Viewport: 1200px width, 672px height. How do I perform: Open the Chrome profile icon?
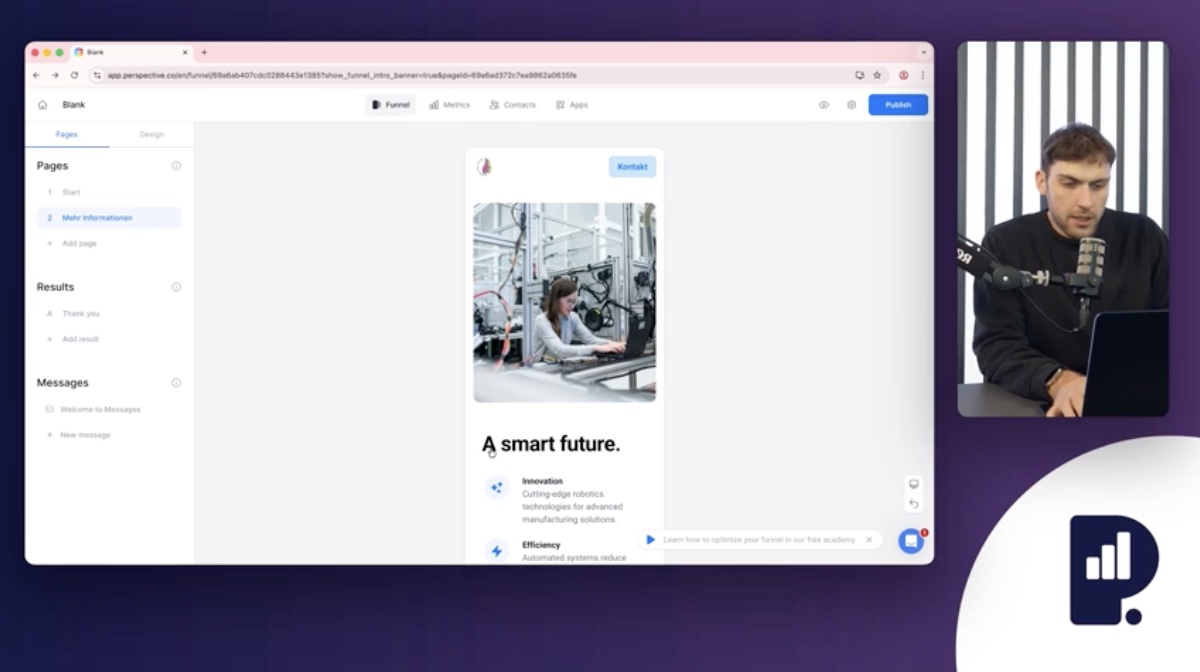(904, 75)
